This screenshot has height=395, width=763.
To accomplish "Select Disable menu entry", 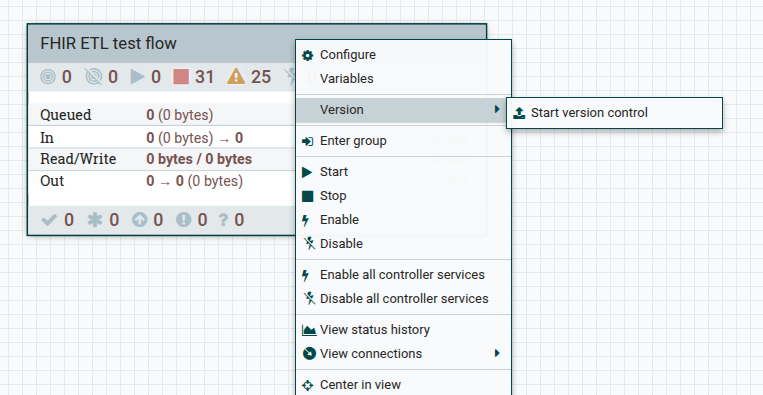I will [404, 244].
